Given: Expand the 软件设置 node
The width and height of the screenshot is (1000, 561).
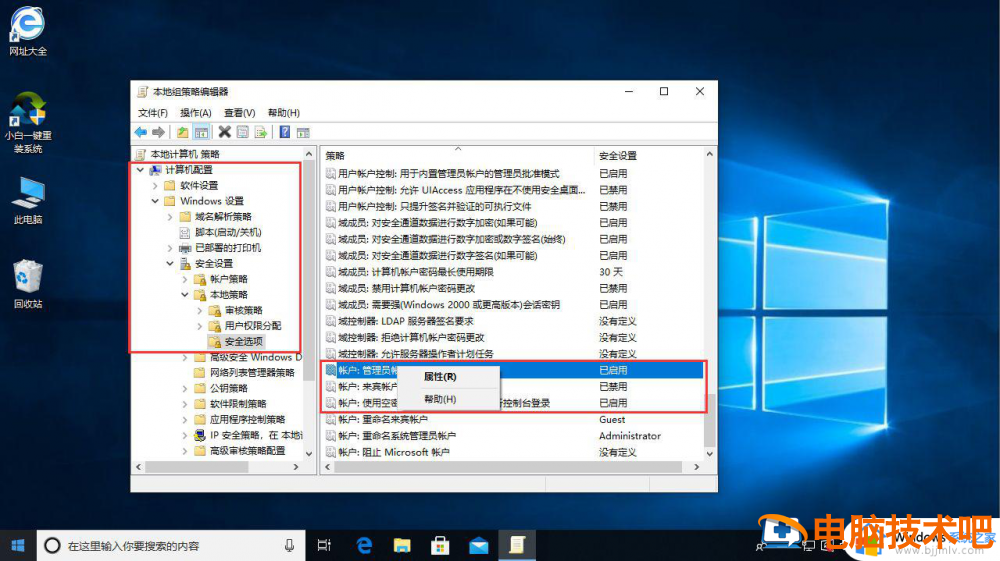Looking at the screenshot, I should click(x=155, y=186).
